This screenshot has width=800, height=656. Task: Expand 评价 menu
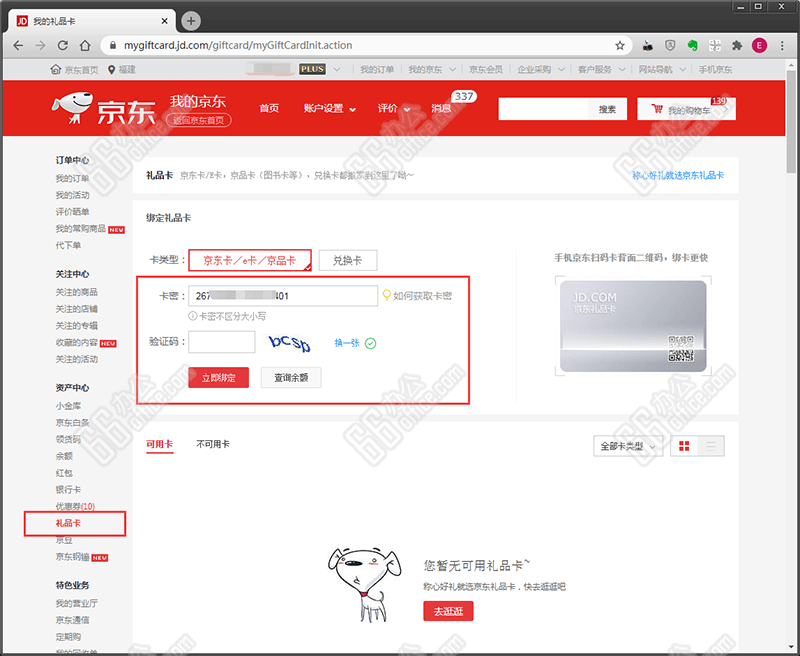click(x=393, y=108)
